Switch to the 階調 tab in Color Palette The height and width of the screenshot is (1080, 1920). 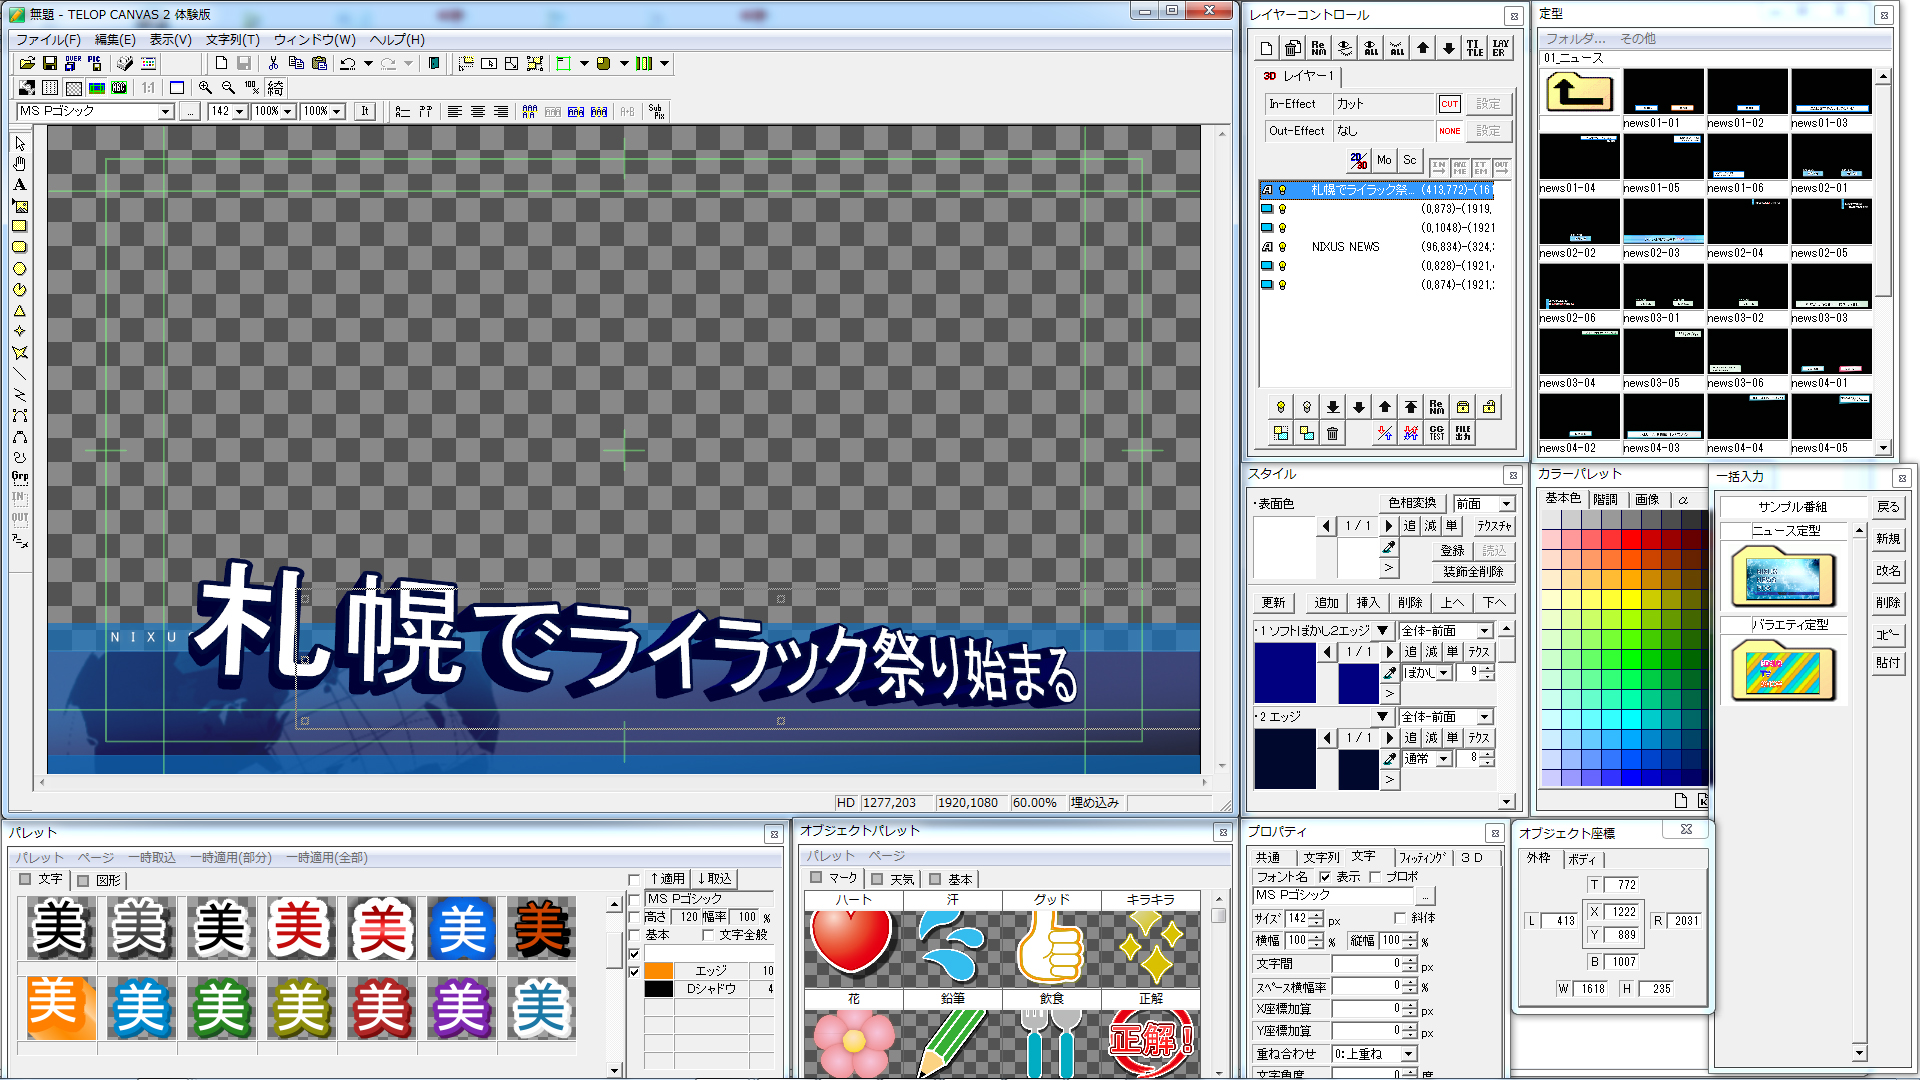pos(1605,499)
